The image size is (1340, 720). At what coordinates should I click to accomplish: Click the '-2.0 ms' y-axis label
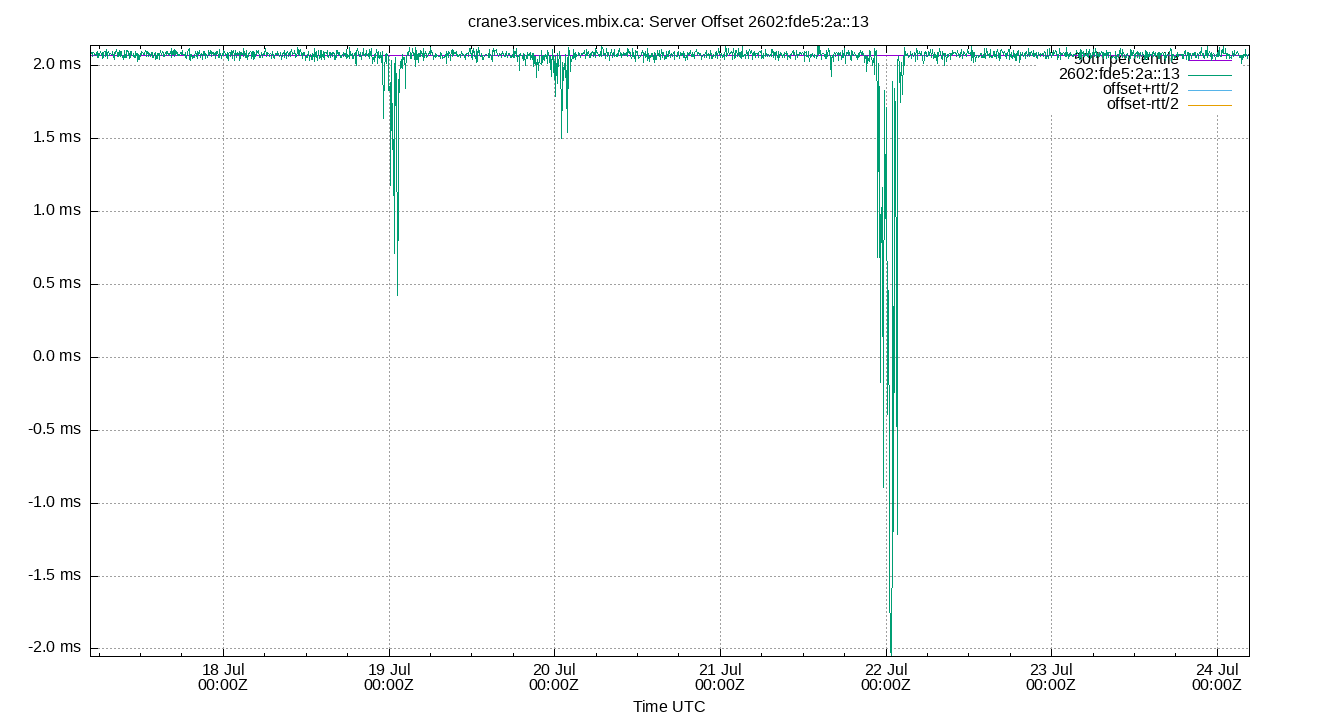pos(55,647)
